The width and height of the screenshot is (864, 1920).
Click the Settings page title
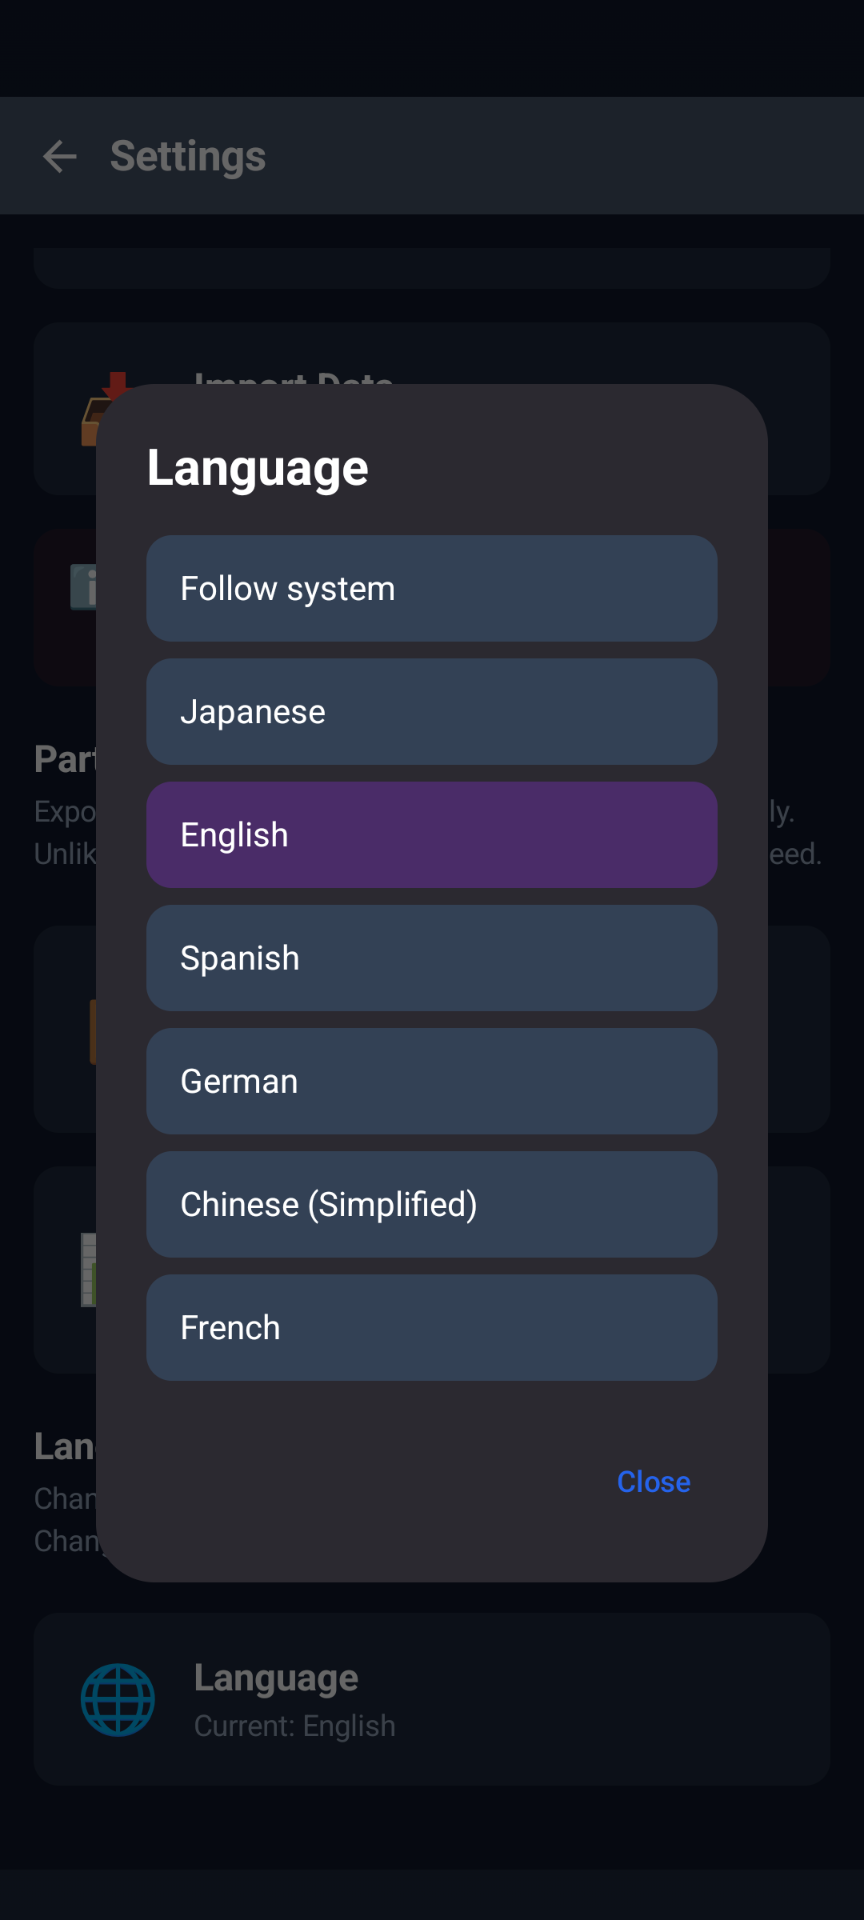pos(188,156)
